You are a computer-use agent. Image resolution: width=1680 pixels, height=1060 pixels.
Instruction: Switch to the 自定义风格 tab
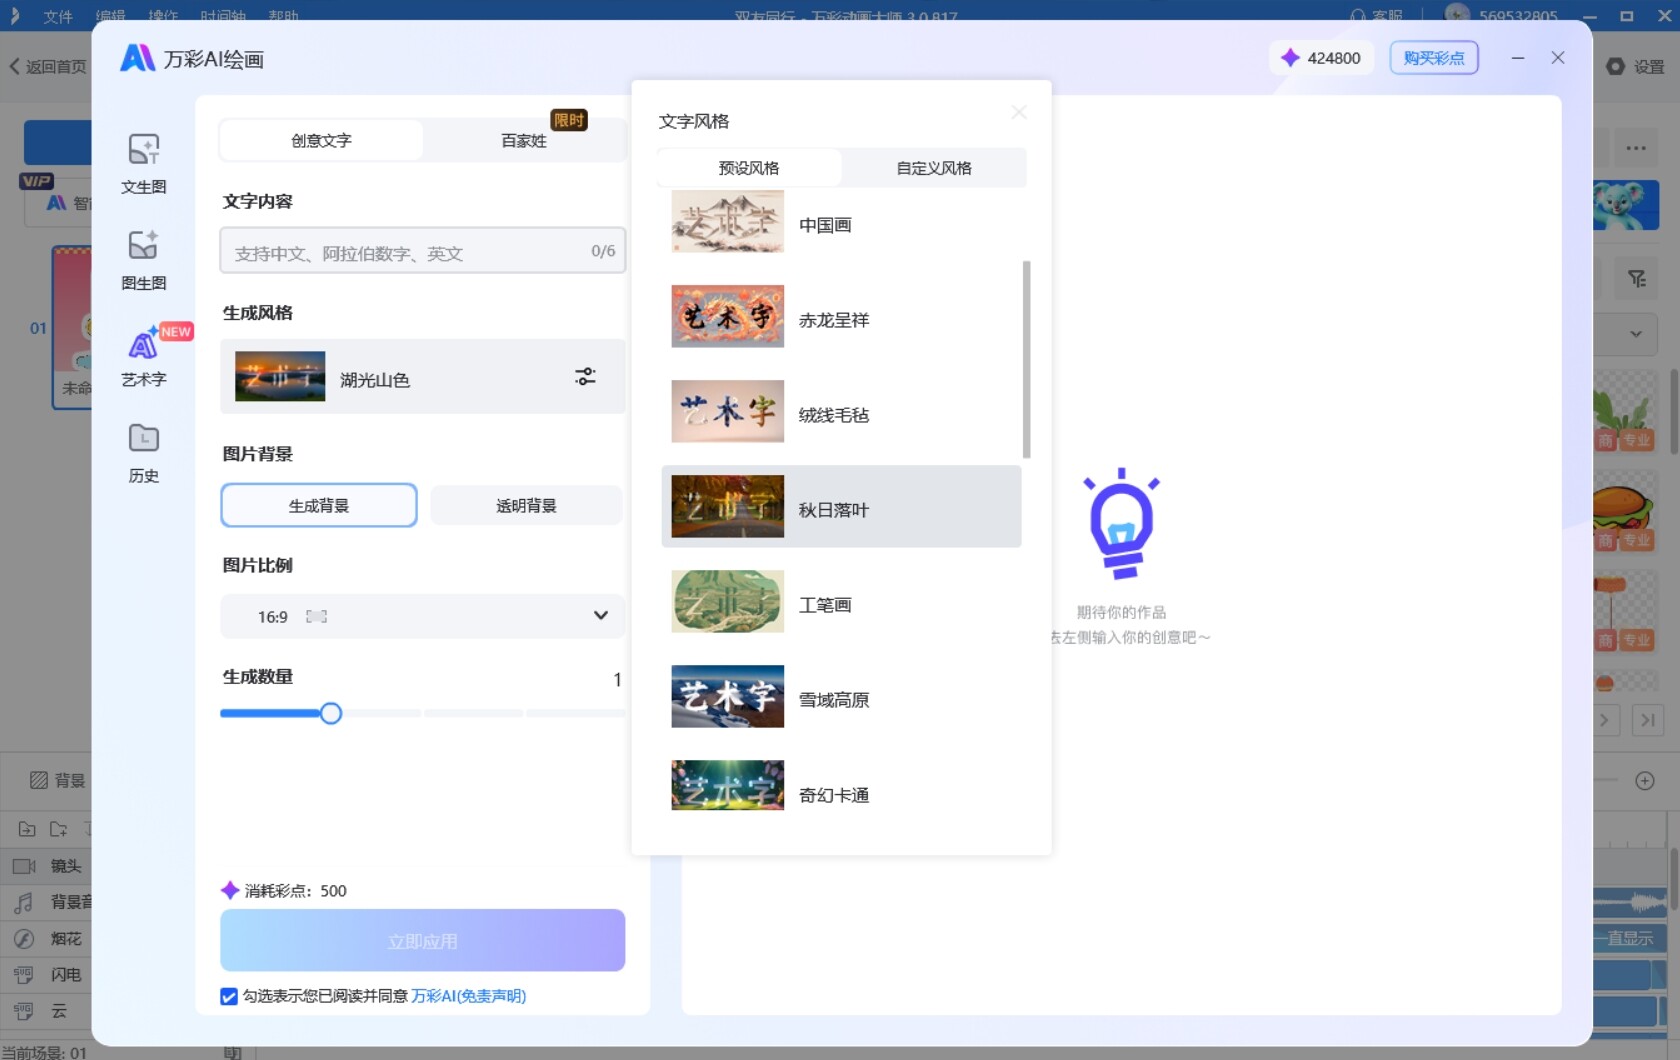pos(934,168)
